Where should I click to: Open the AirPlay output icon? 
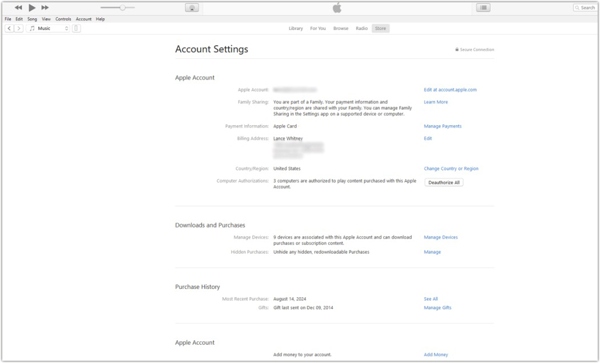pos(192,8)
